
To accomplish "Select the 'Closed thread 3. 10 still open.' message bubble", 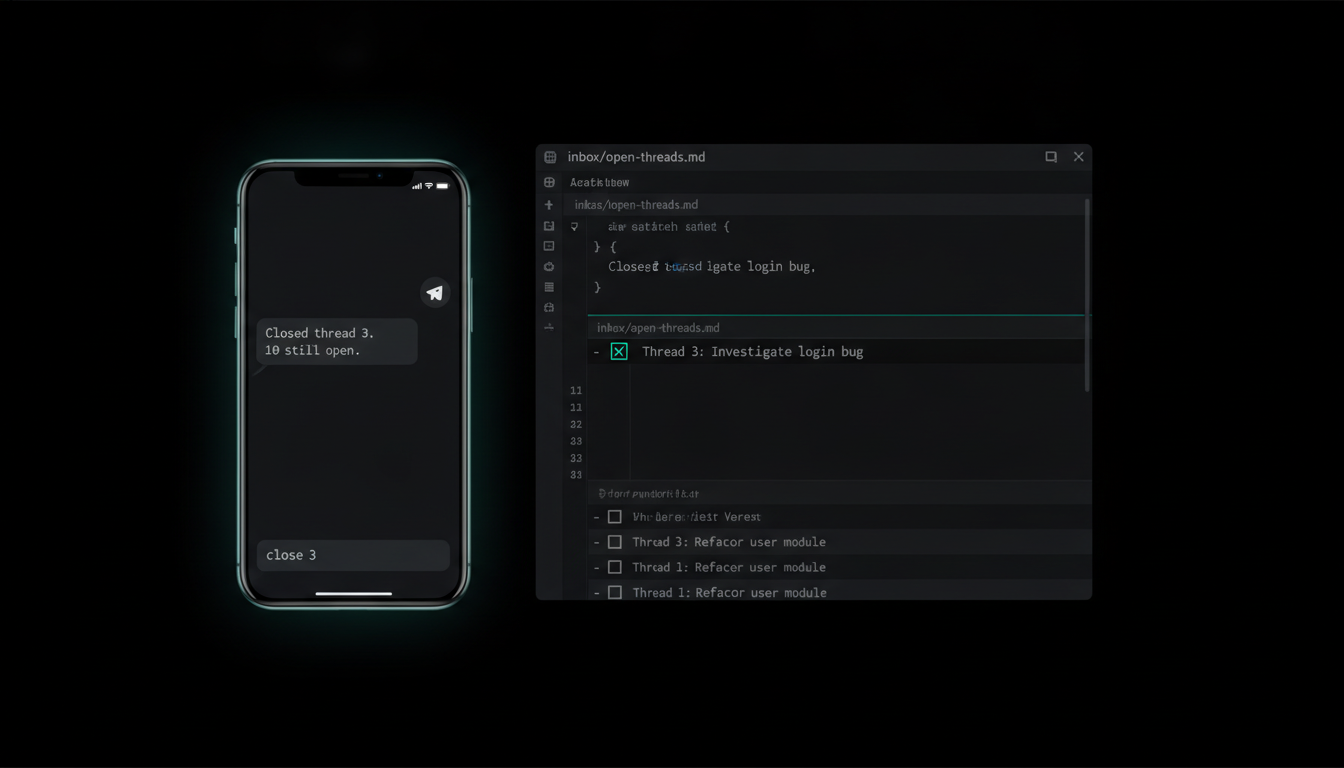I will coord(337,341).
